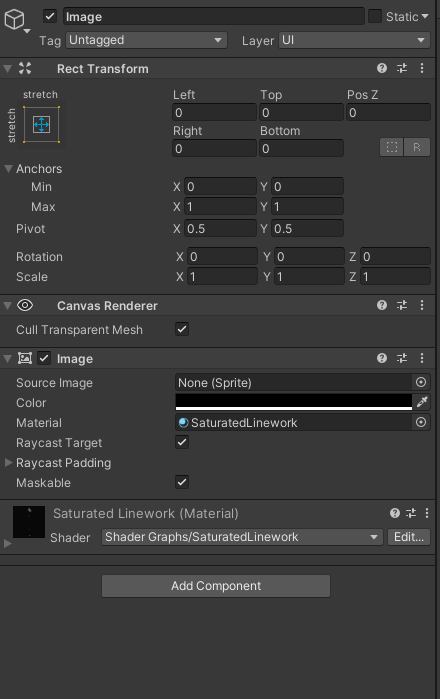Toggle the Rect Transform blueprint mode button
This screenshot has height=699, width=440.
pos(391,147)
